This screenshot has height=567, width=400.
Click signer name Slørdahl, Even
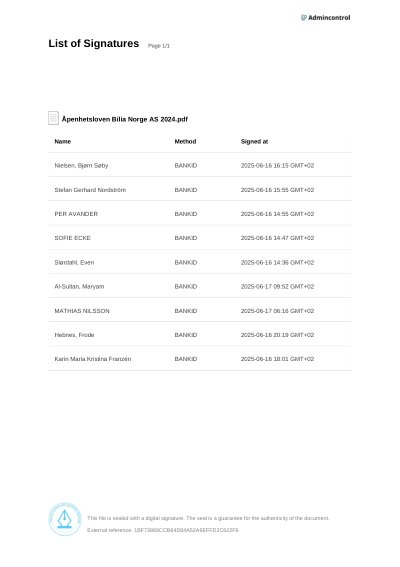74,262
